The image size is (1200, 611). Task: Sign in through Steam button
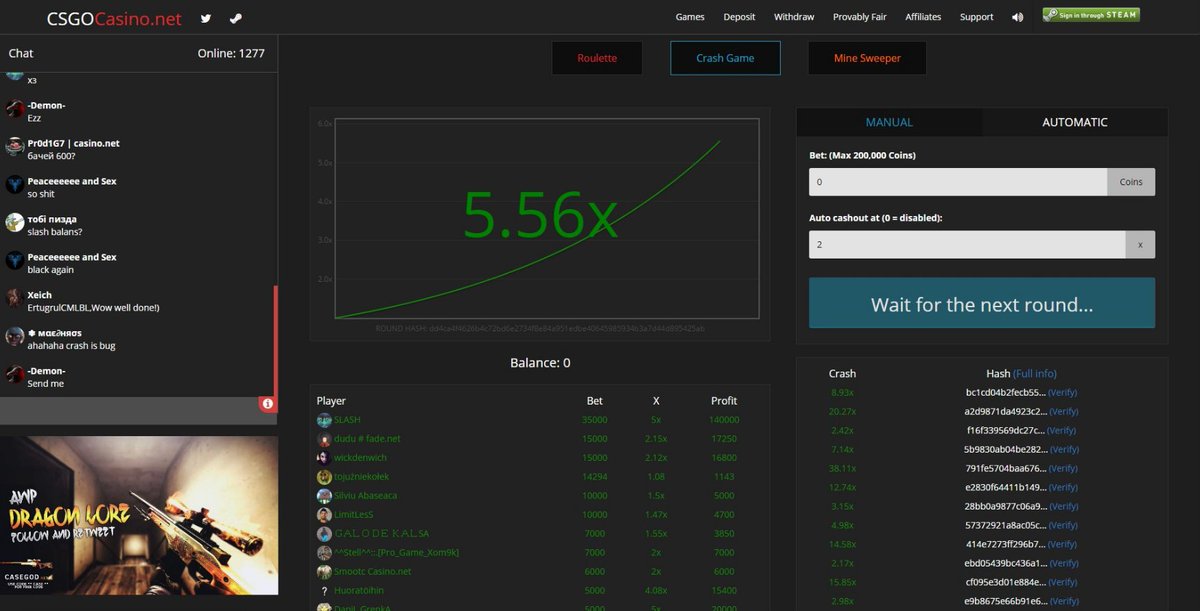point(1091,15)
